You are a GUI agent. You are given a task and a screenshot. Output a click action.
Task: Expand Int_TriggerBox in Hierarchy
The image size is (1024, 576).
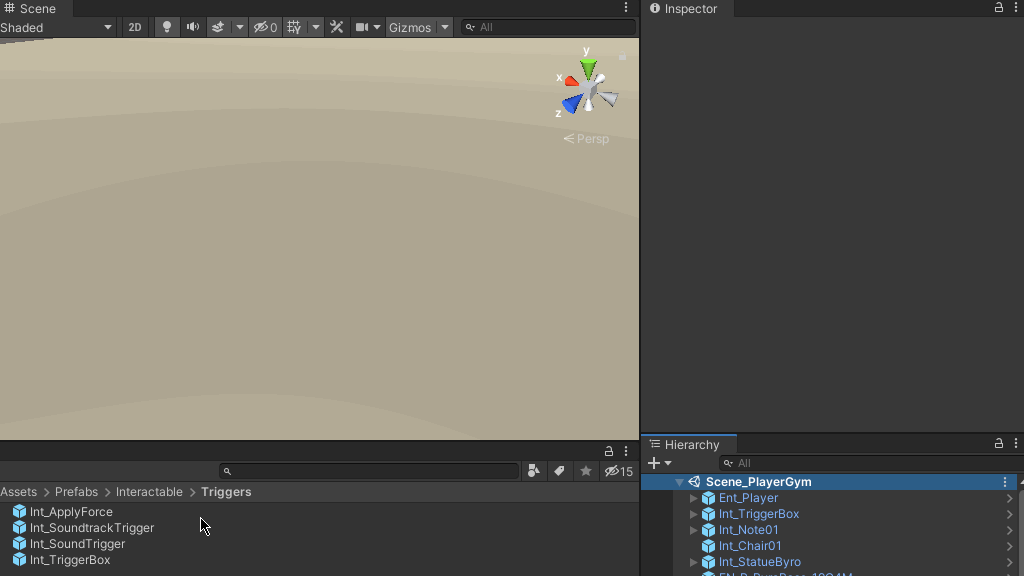tap(694, 514)
